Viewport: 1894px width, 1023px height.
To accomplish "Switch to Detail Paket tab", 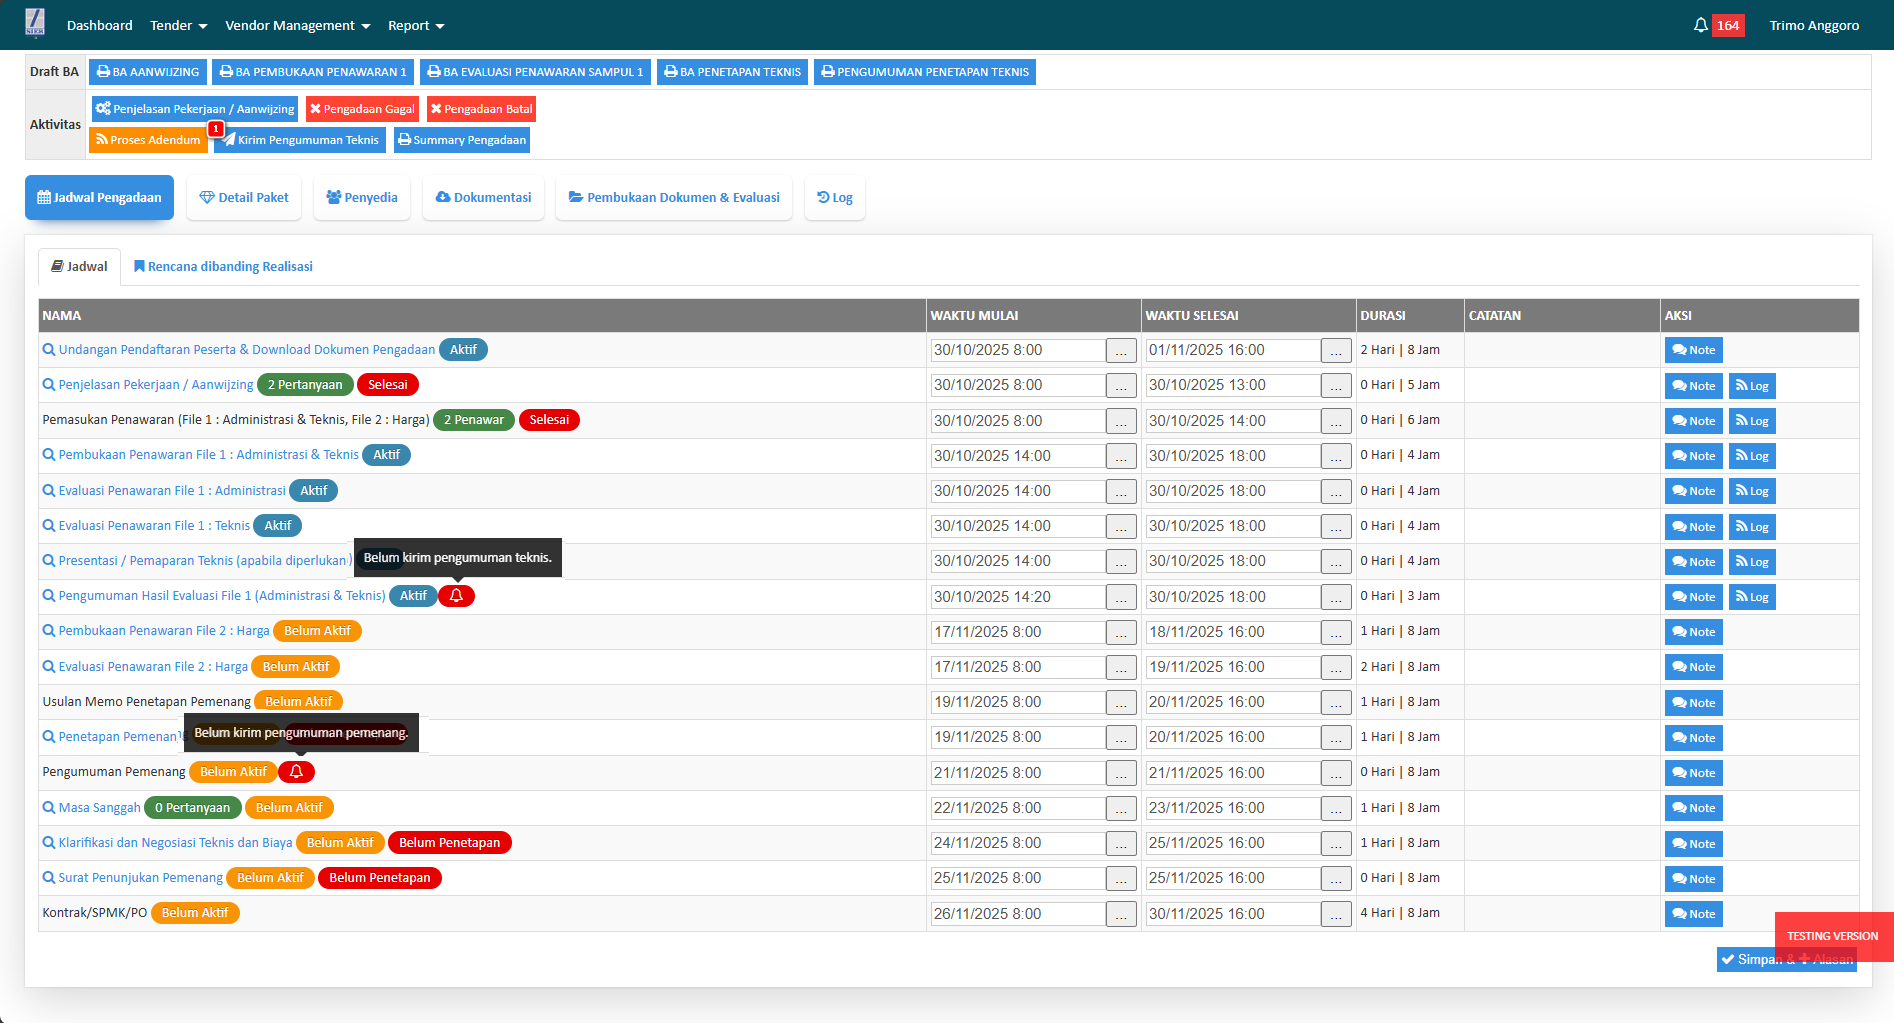I will pos(244,198).
